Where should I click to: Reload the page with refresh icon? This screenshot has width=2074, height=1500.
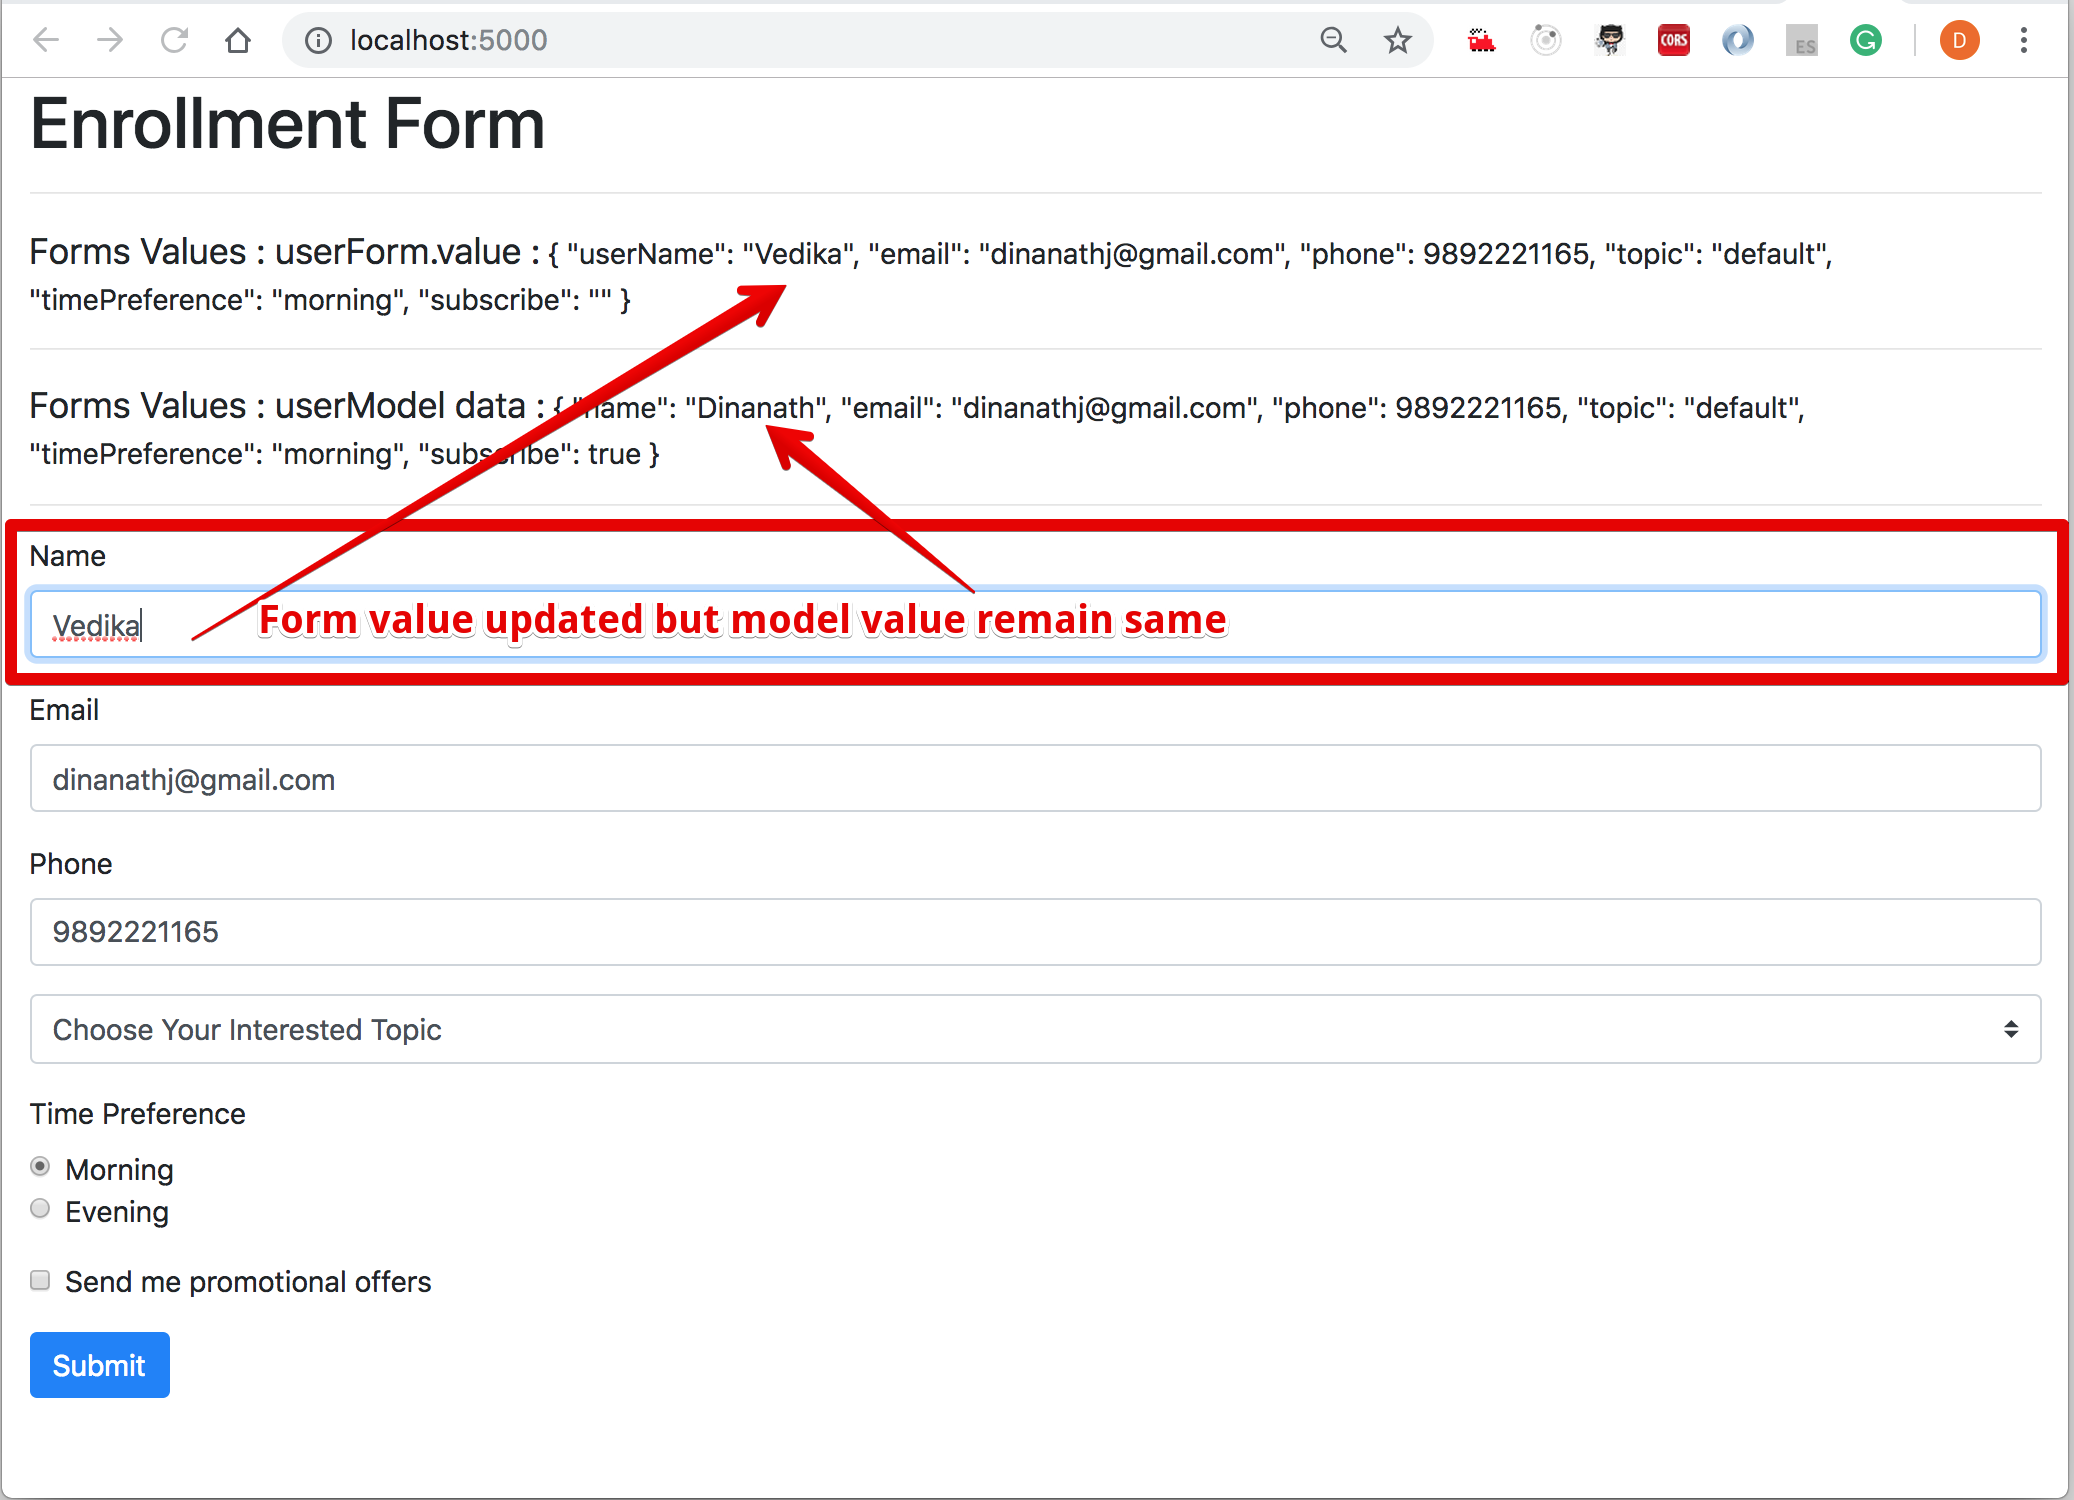(174, 40)
